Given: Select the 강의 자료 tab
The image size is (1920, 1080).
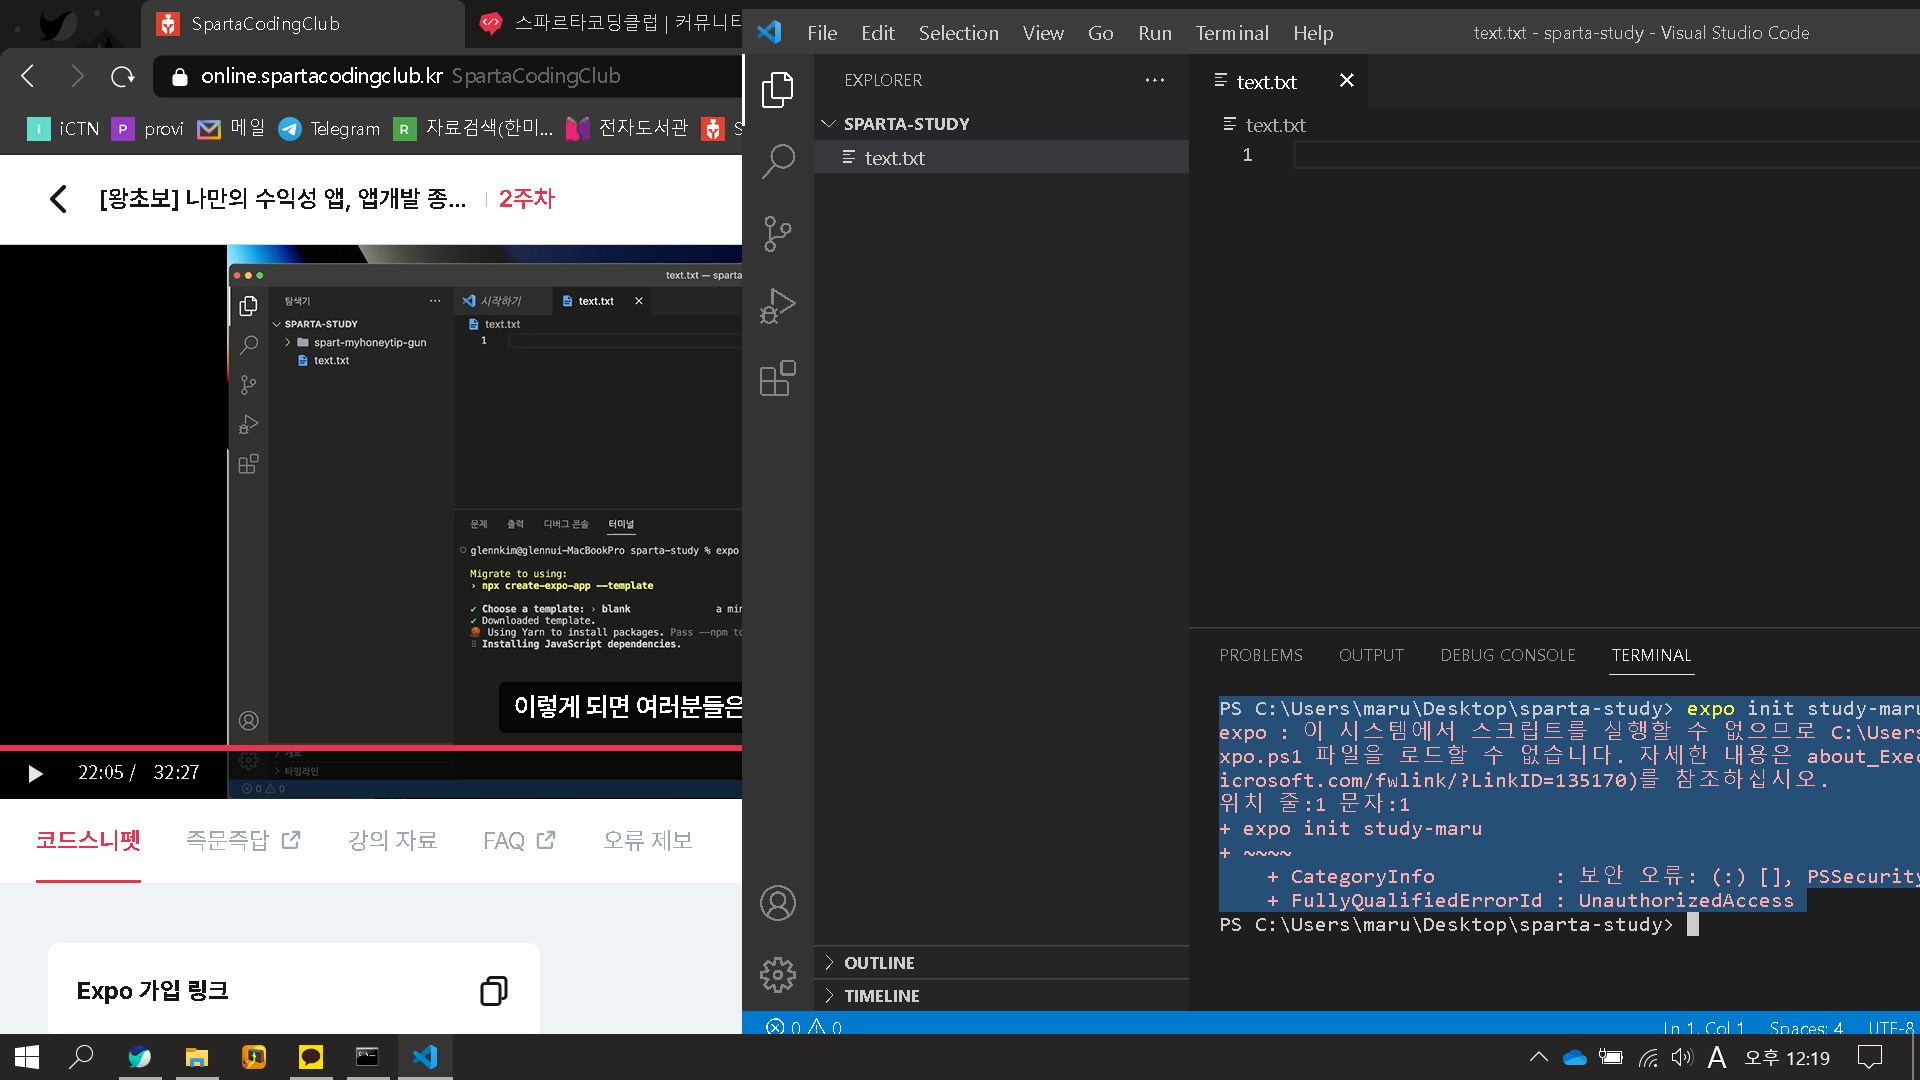Looking at the screenshot, I should click(392, 840).
